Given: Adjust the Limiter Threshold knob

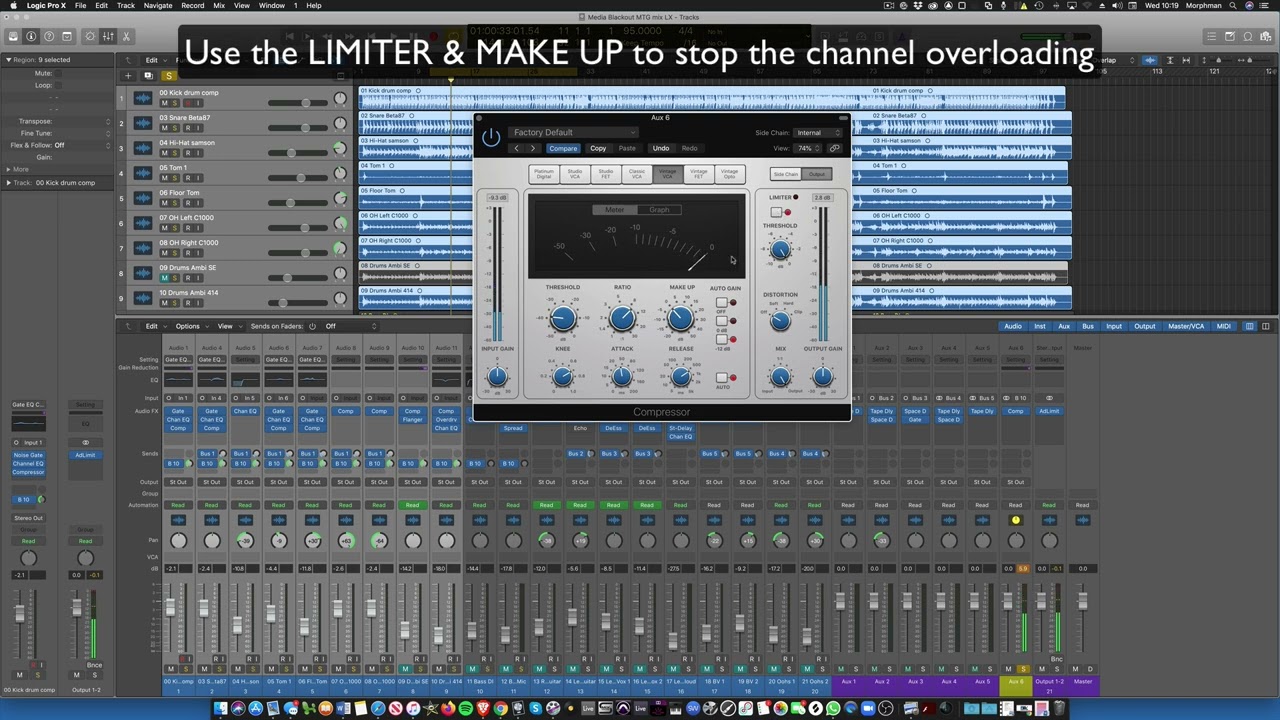Looking at the screenshot, I should pyautogui.click(x=780, y=250).
